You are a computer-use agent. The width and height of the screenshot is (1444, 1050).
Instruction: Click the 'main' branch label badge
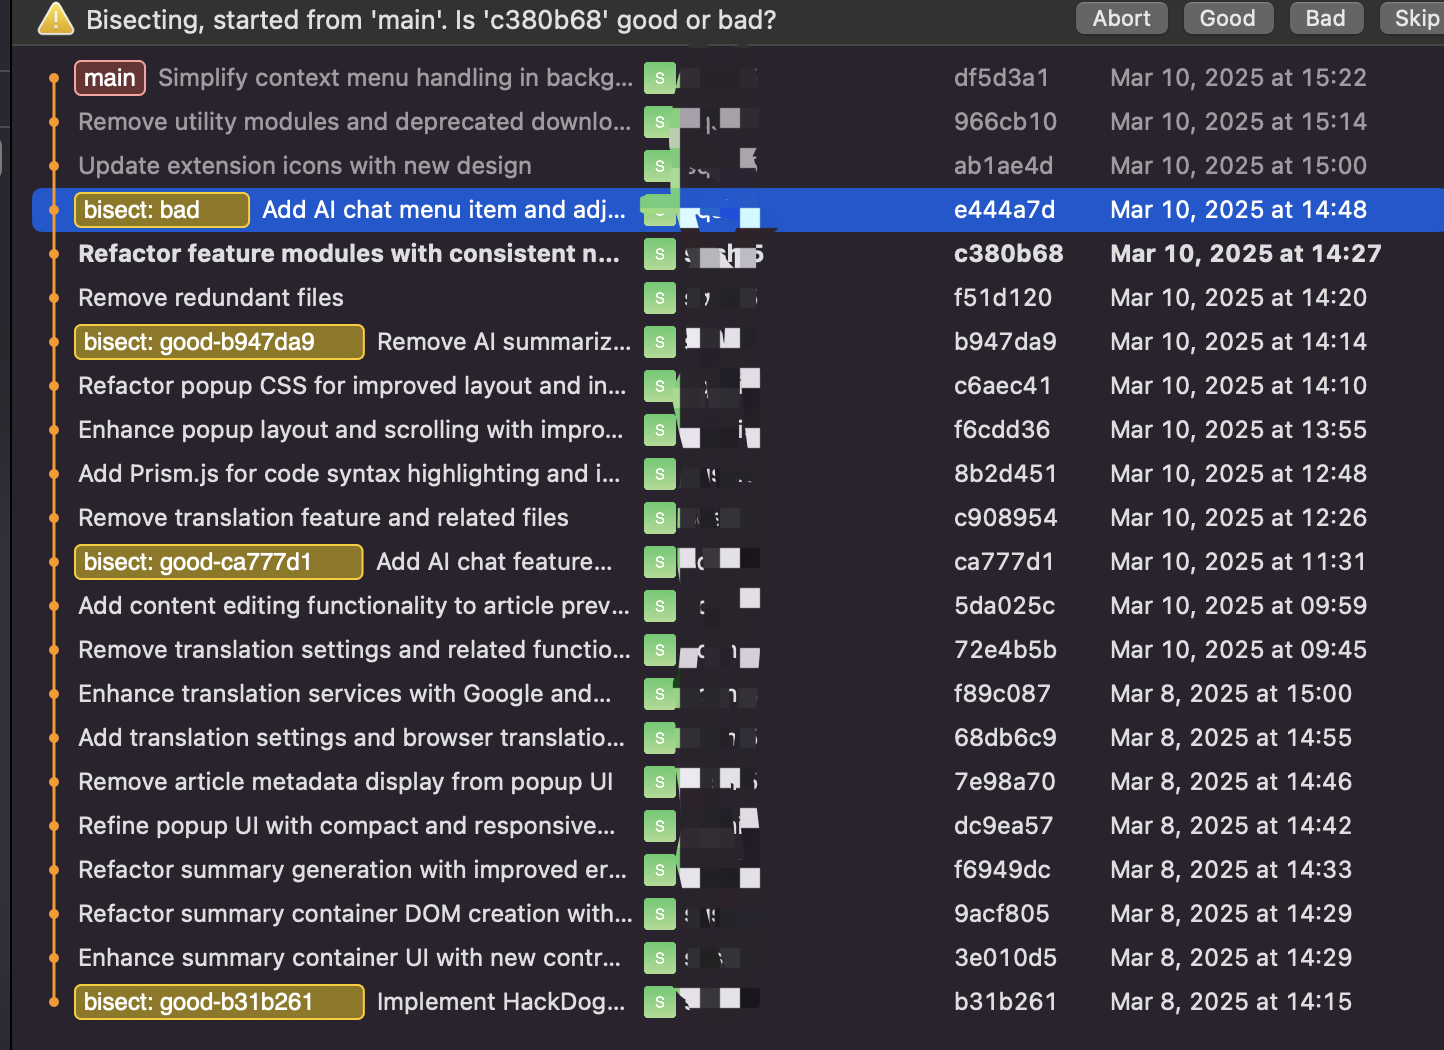click(110, 78)
